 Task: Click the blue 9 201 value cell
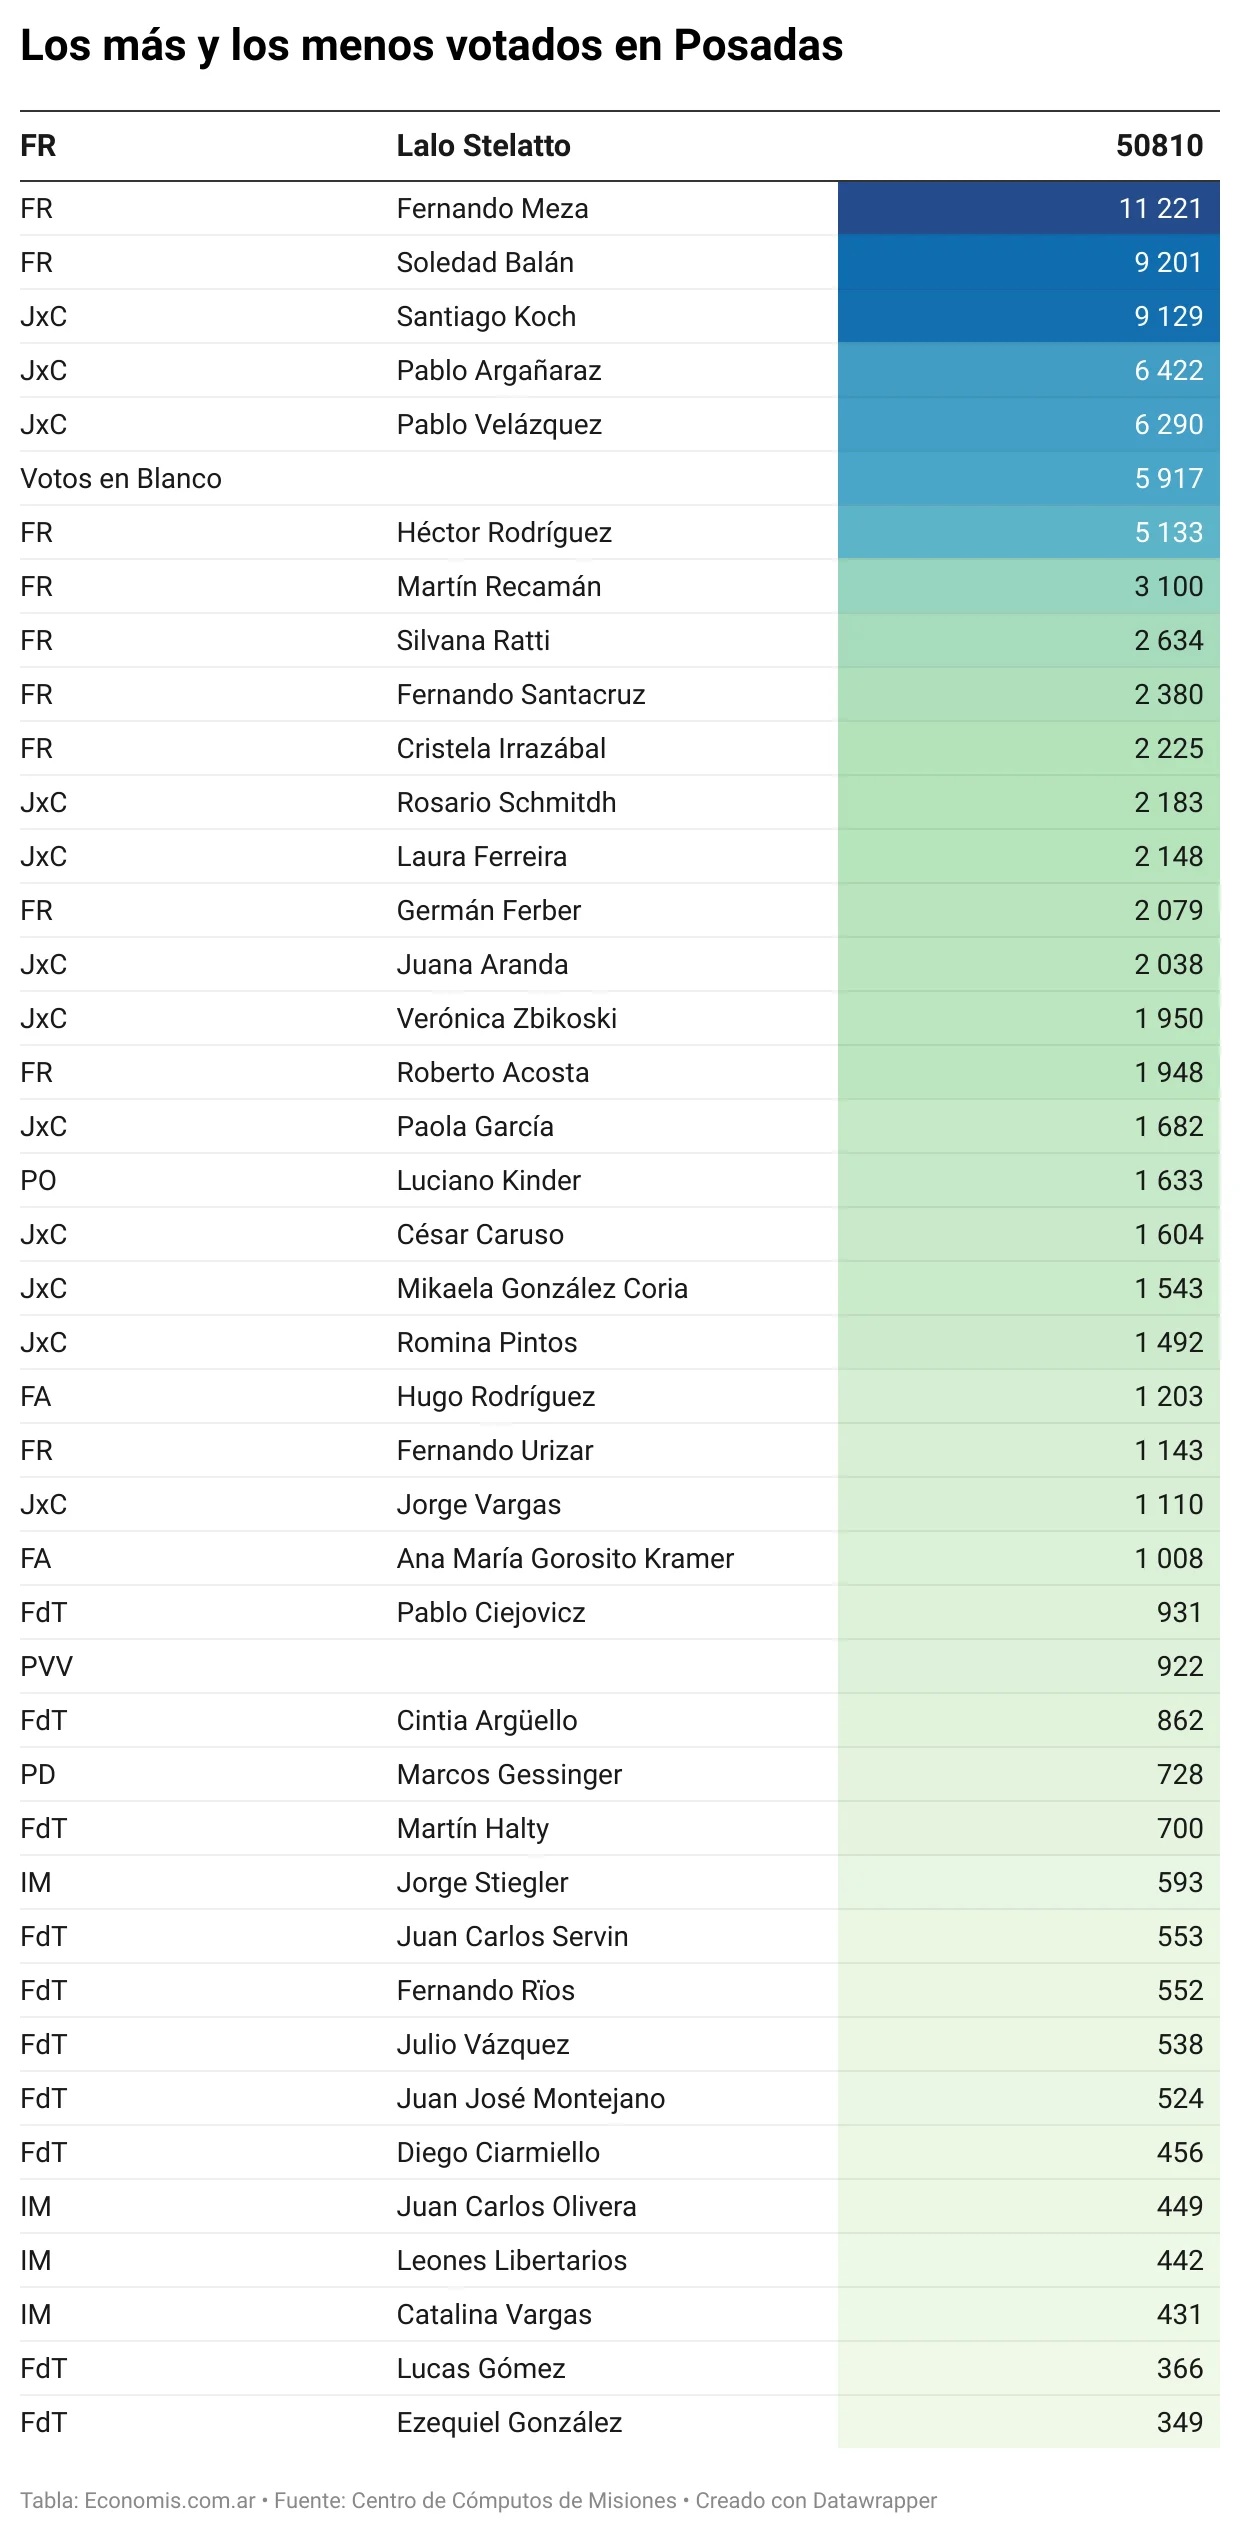1028,262
